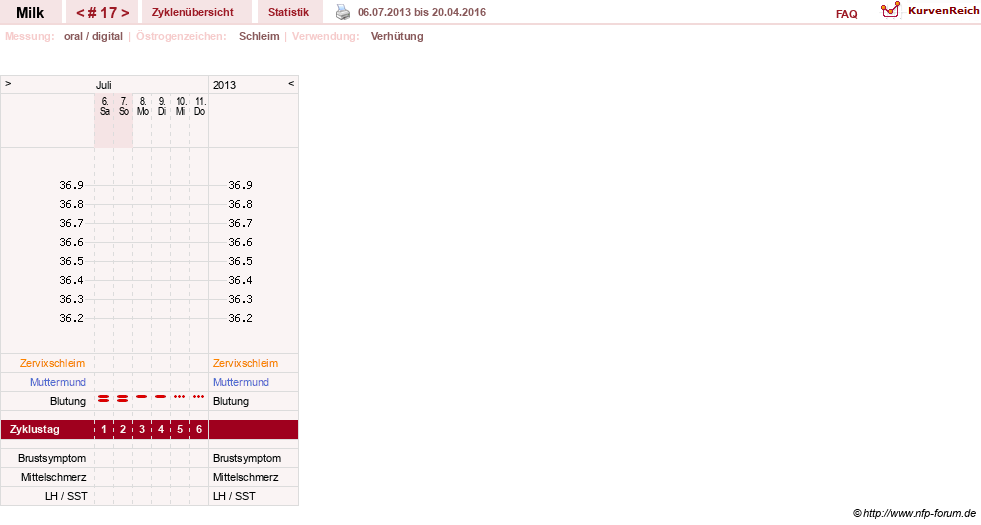Select date column '8. Mo'
The height and width of the screenshot is (525, 981).
click(143, 106)
